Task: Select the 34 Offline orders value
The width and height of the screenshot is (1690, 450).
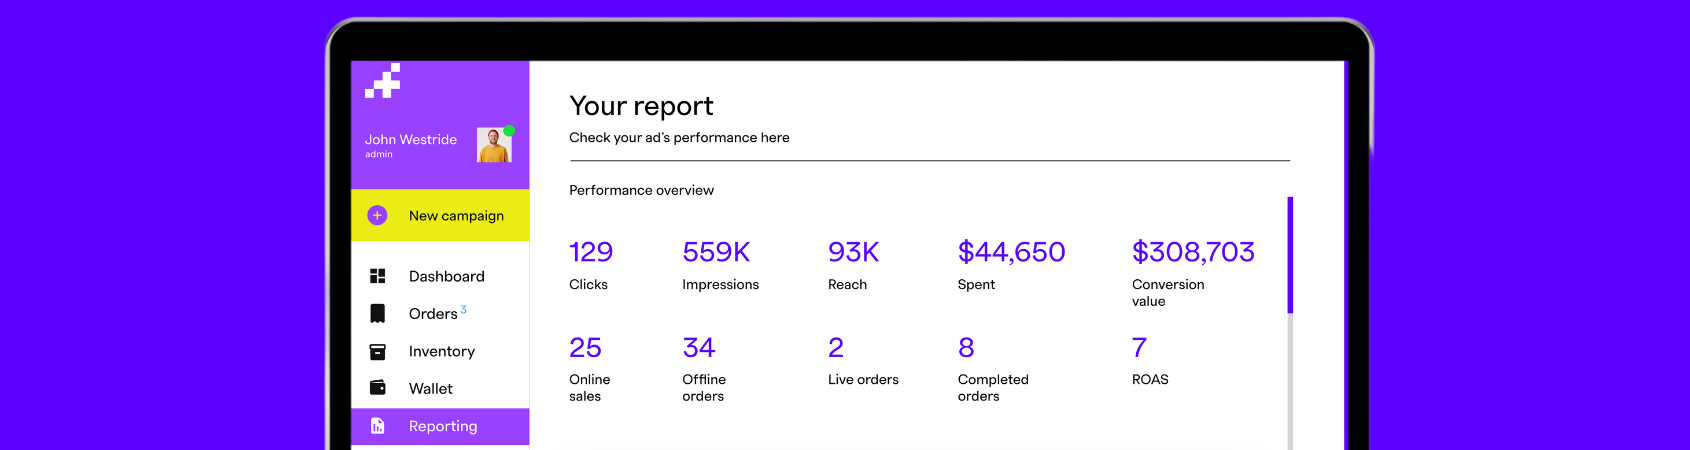Action: point(699,348)
